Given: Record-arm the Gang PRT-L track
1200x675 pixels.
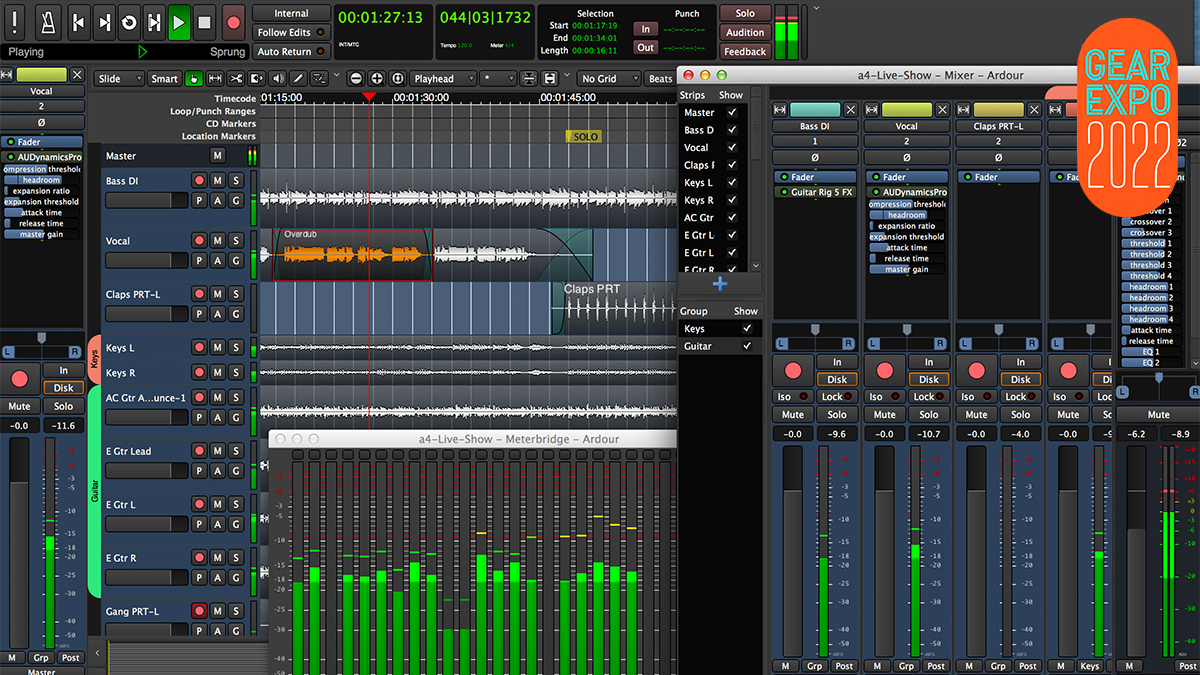Looking at the screenshot, I should click(x=199, y=611).
